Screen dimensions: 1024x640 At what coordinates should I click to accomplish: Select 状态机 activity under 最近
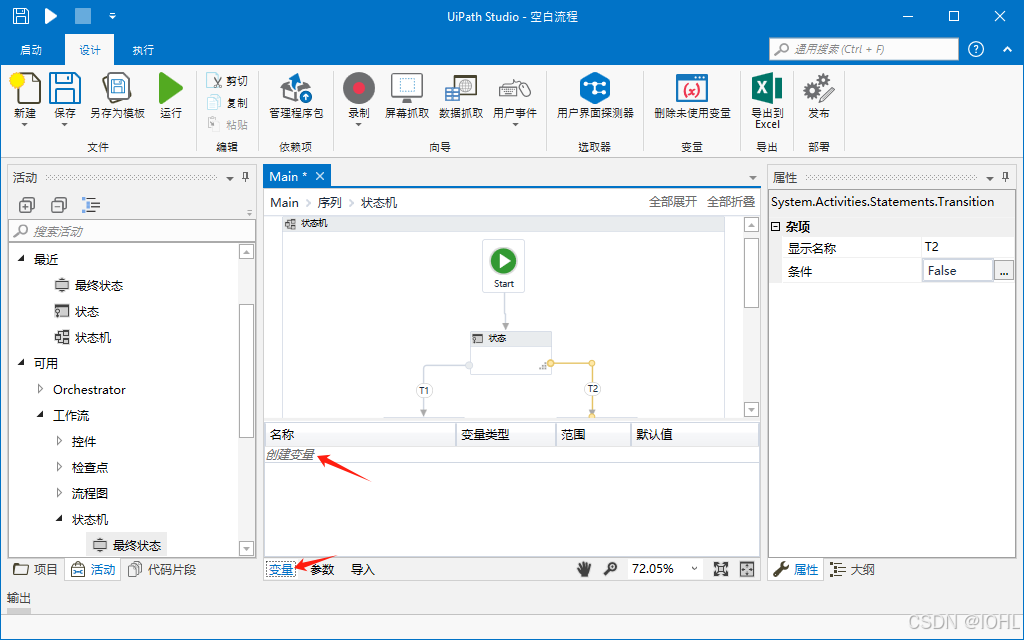pyautogui.click(x=83, y=338)
